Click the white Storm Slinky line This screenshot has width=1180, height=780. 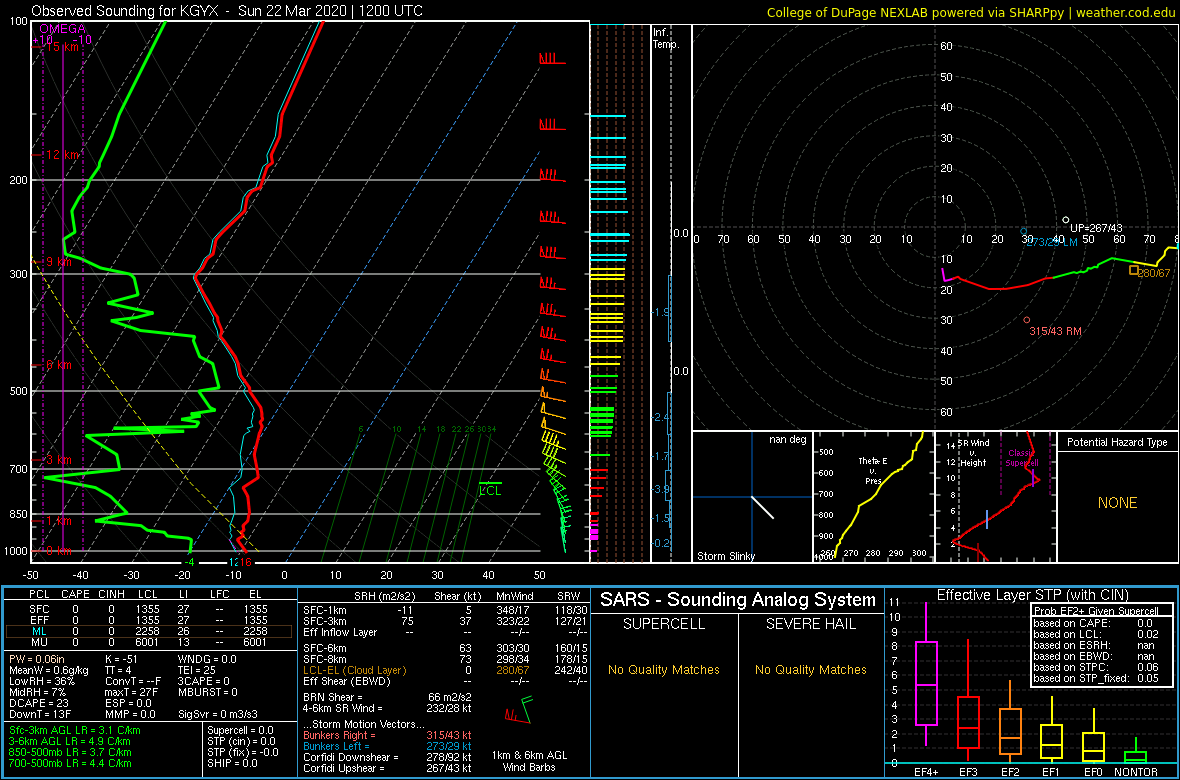[763, 507]
